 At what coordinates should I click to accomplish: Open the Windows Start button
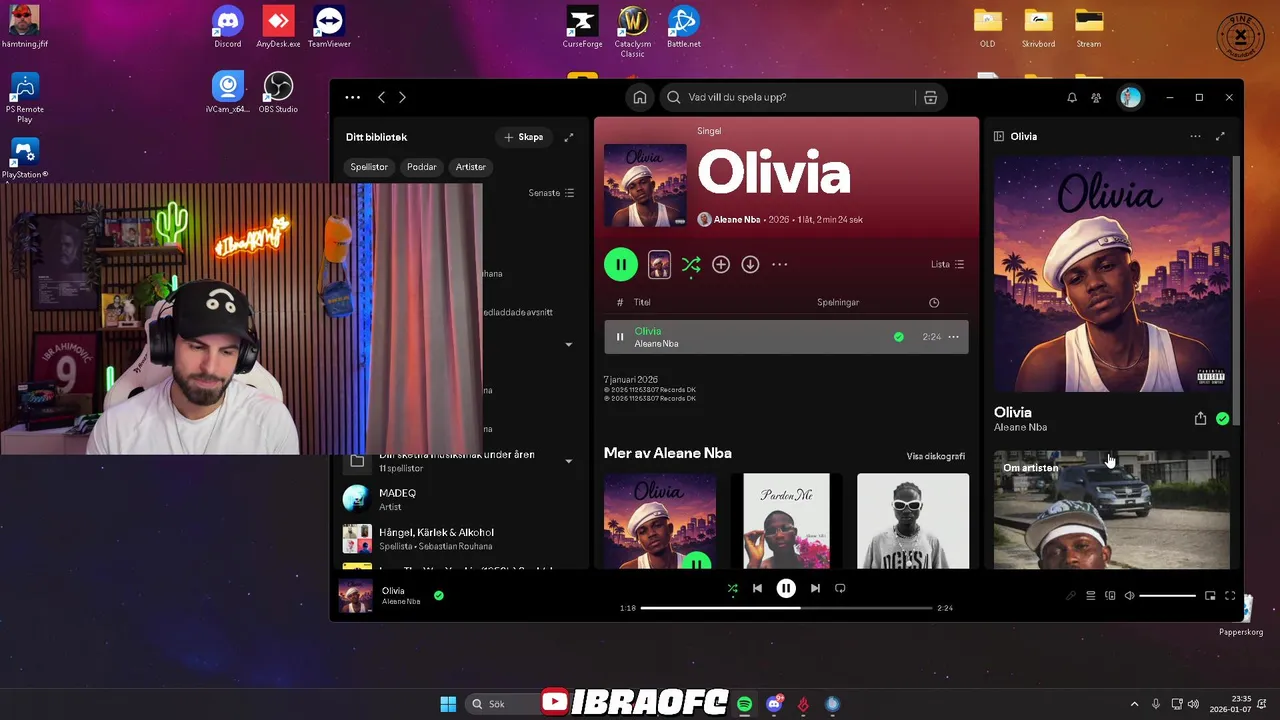pos(448,704)
